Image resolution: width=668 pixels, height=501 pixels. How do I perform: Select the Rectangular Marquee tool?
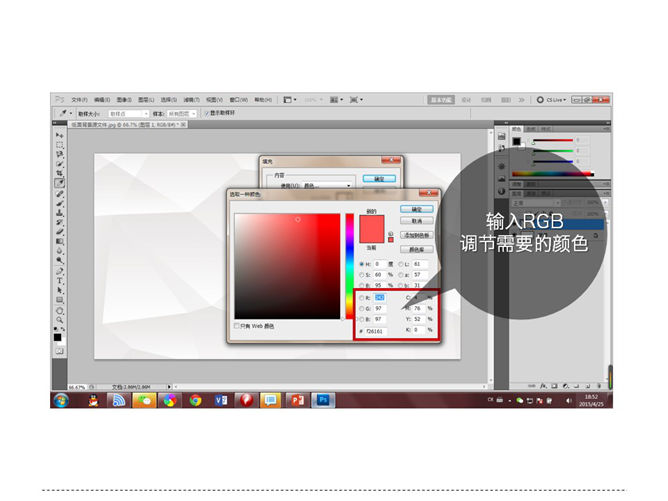[x=59, y=145]
